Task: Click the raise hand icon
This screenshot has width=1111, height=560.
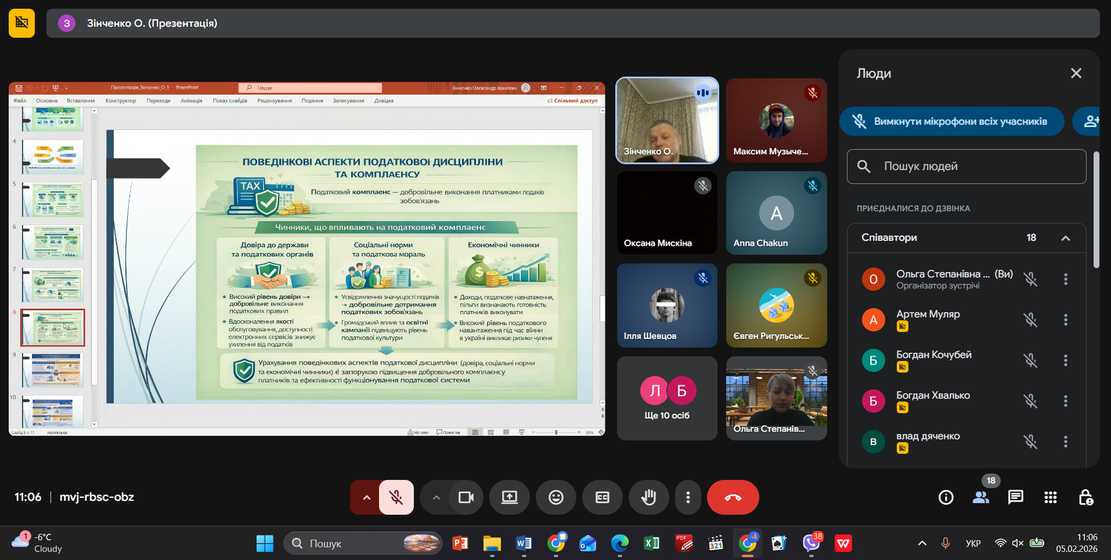Action: 648,497
